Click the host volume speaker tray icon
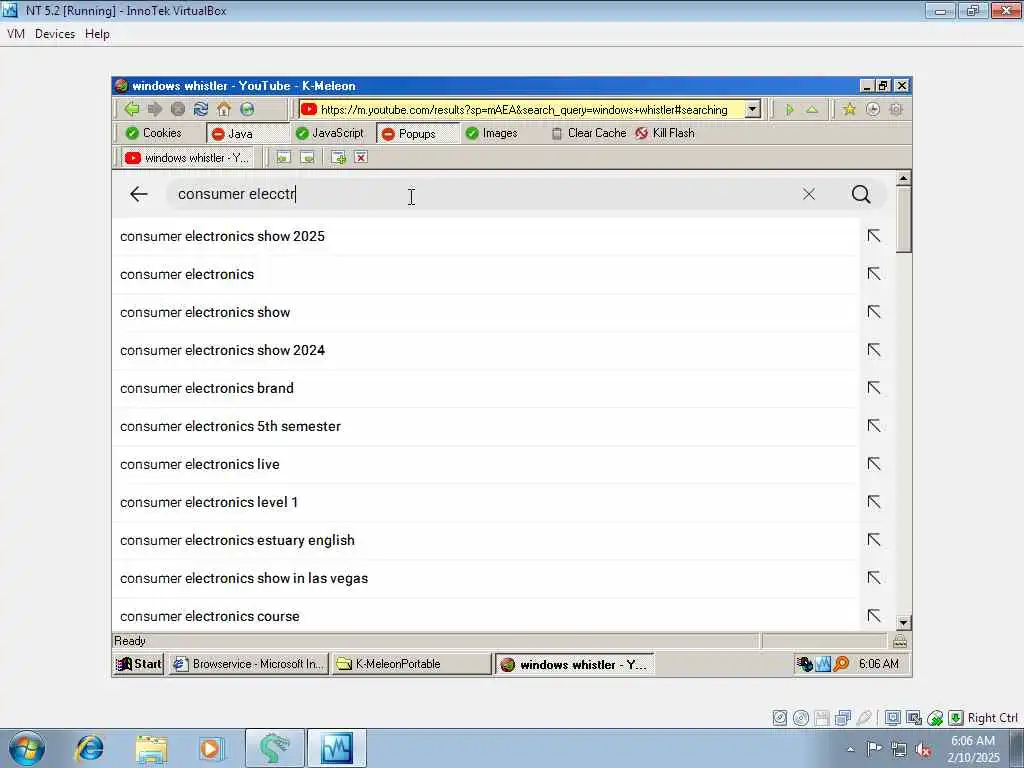The image size is (1024, 768). click(x=923, y=750)
